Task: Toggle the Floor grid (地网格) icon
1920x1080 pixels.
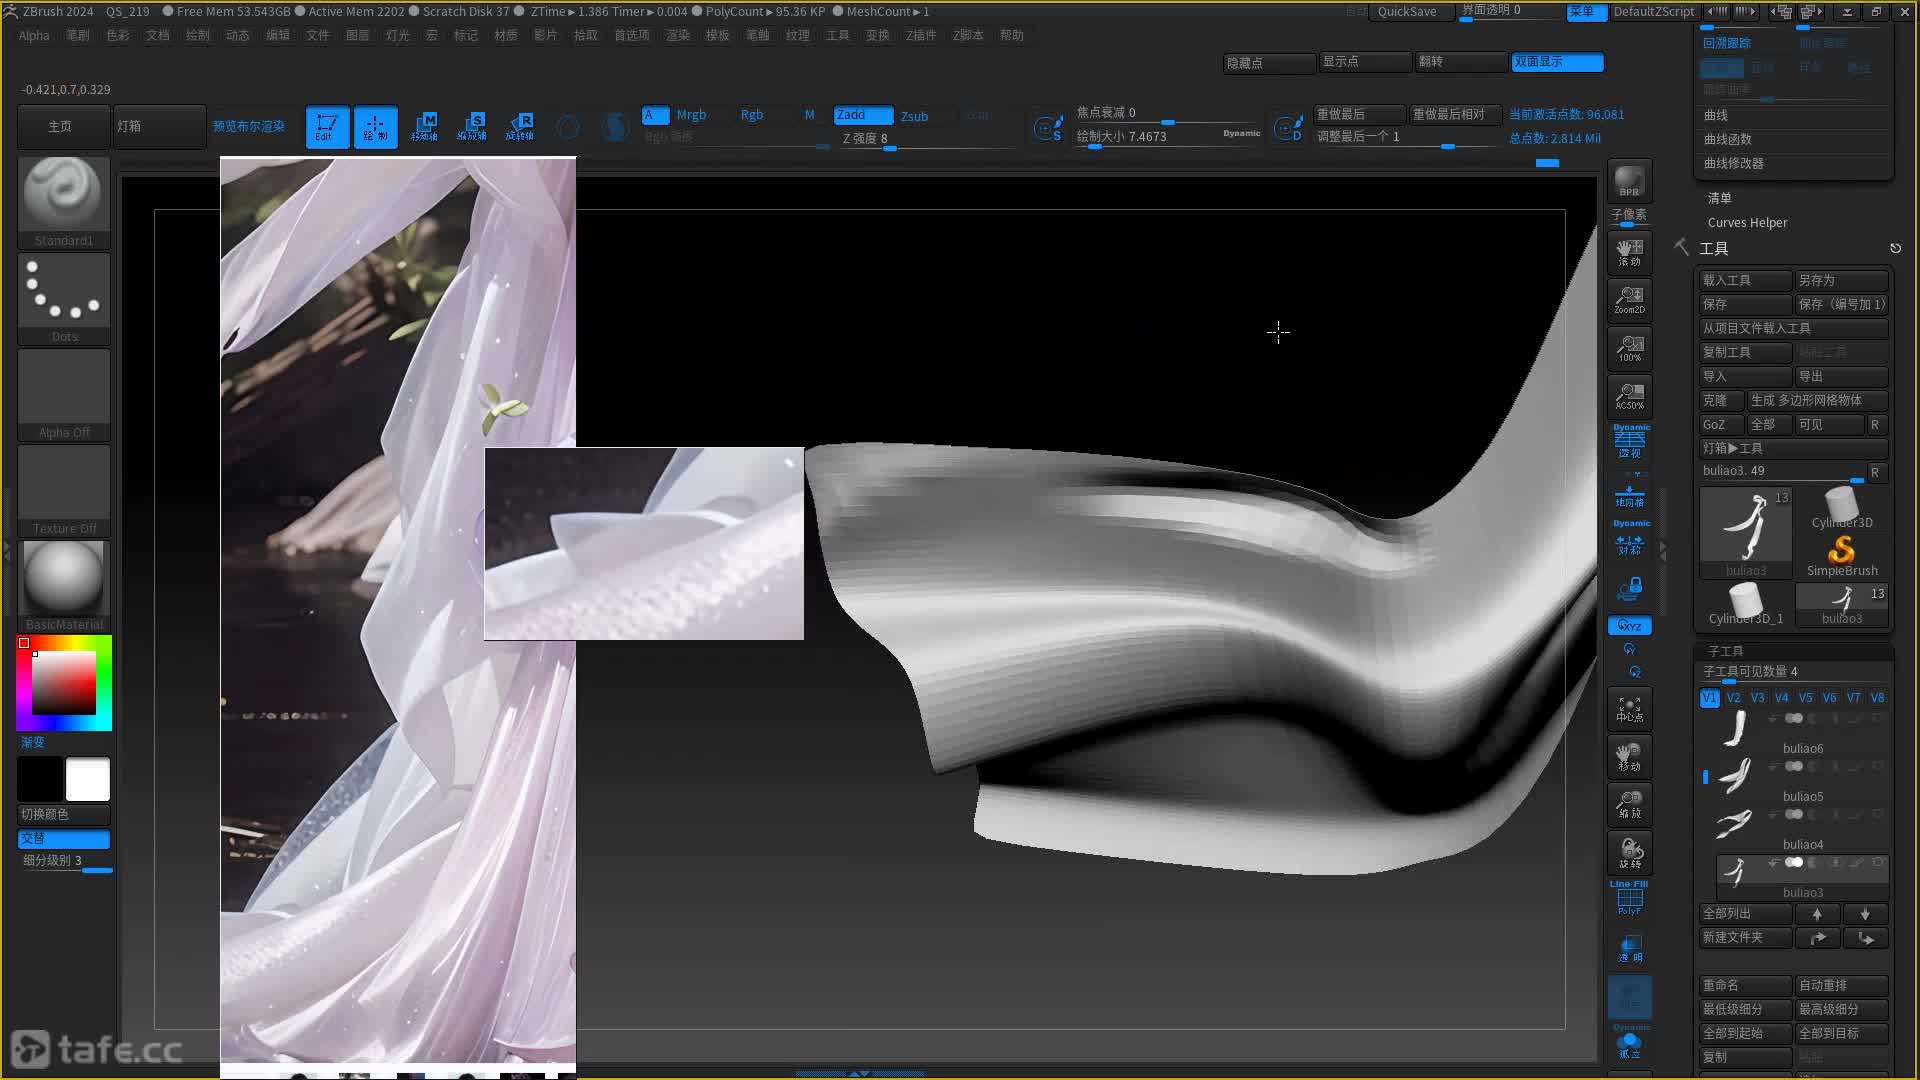Action: tap(1629, 494)
